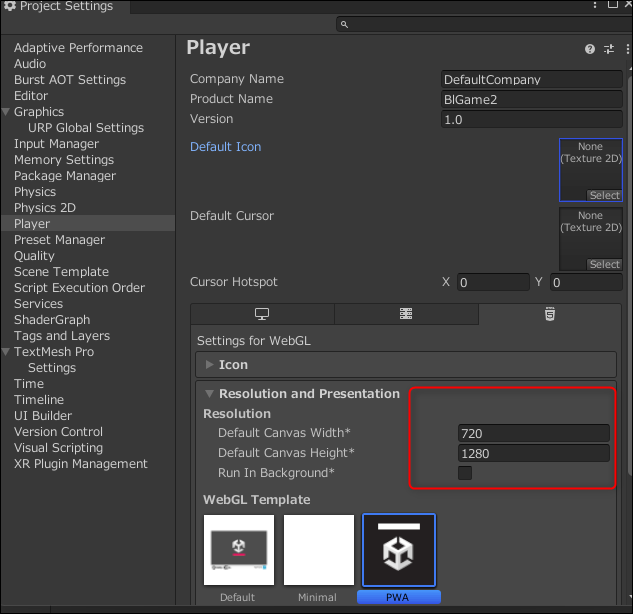Viewport: 633px width, 614px height.
Task: Open Input Manager settings
Action: [x=56, y=144]
